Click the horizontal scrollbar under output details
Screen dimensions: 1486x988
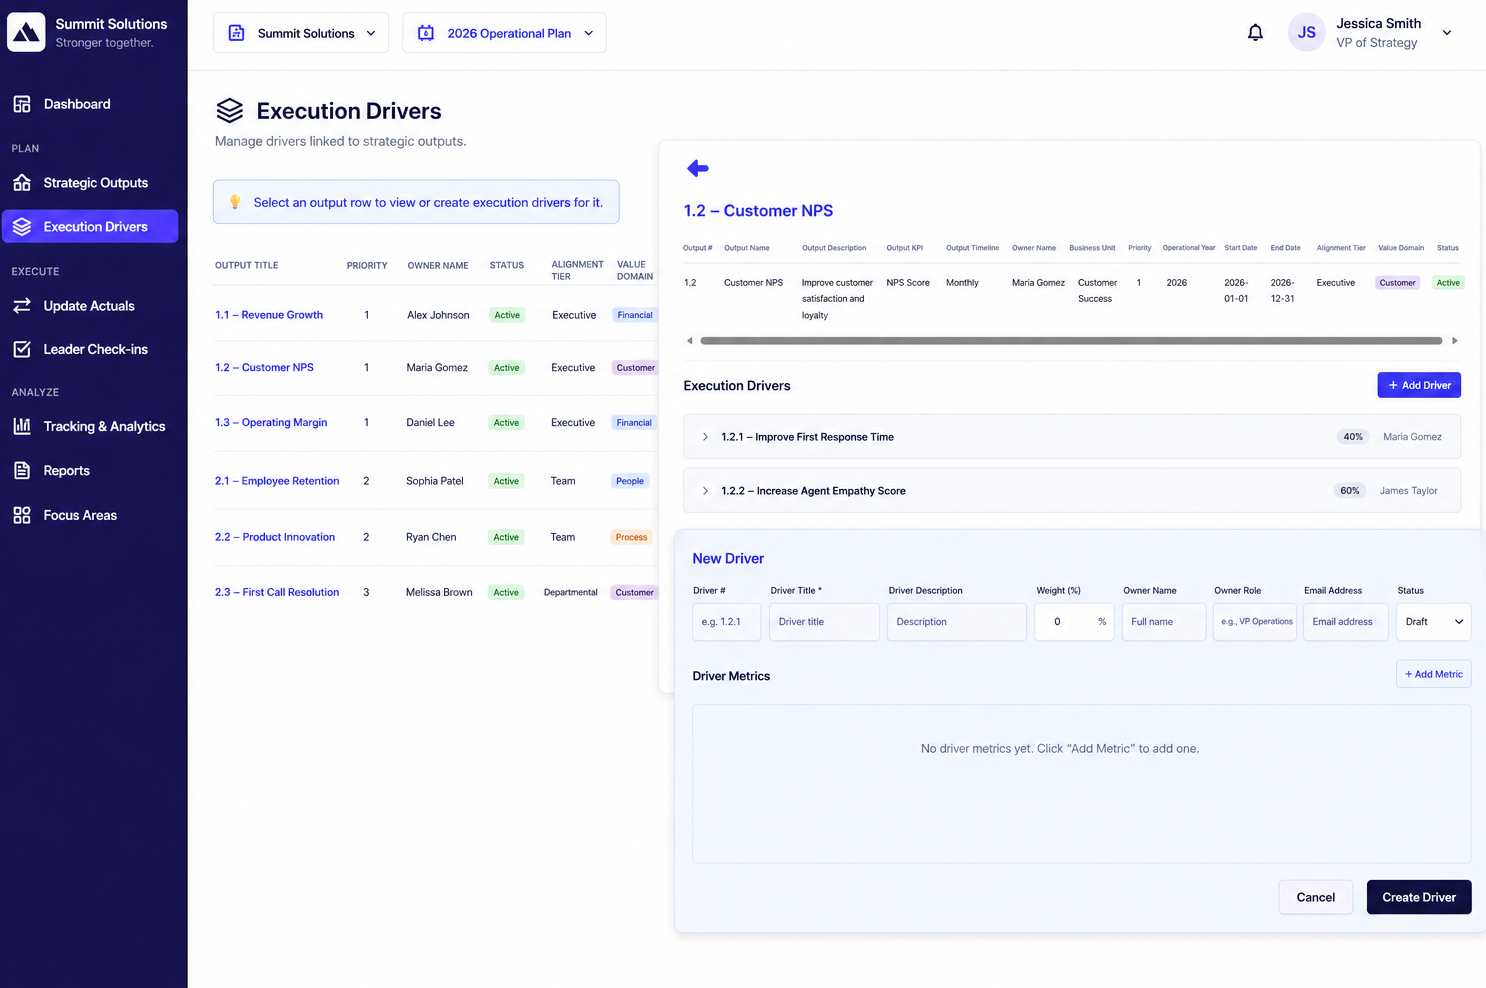point(1071,341)
